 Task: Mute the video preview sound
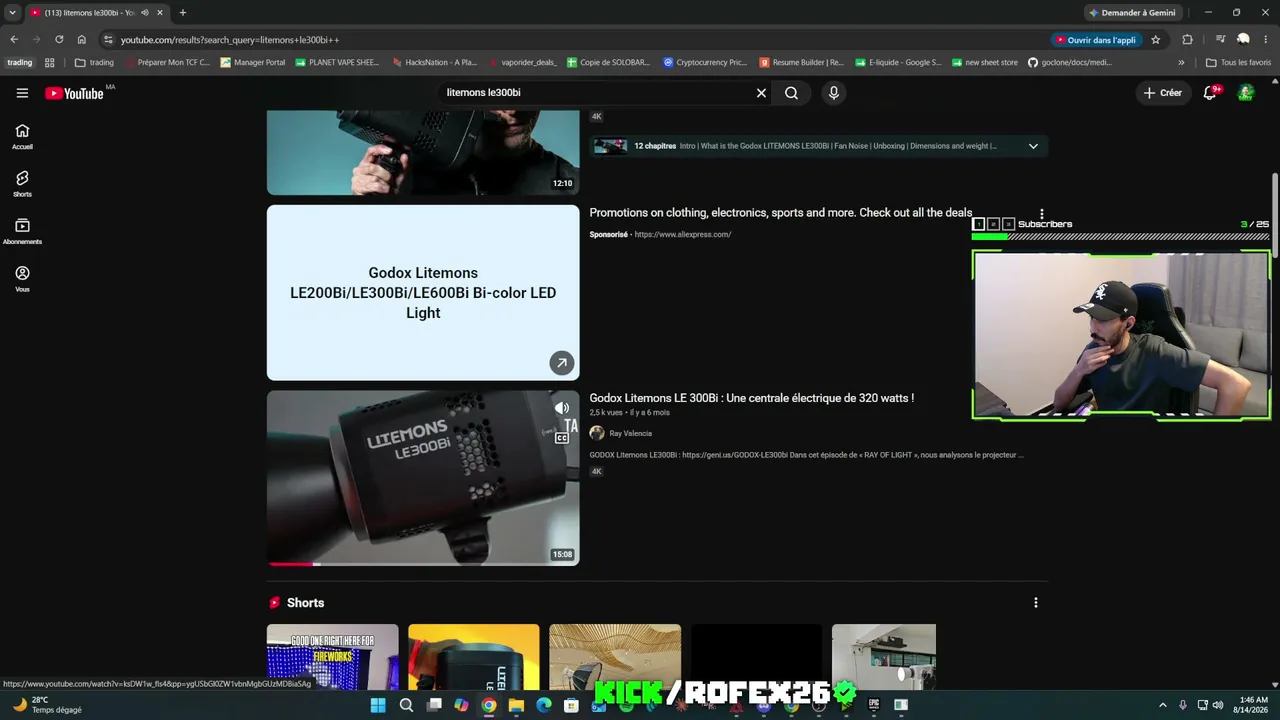[562, 408]
